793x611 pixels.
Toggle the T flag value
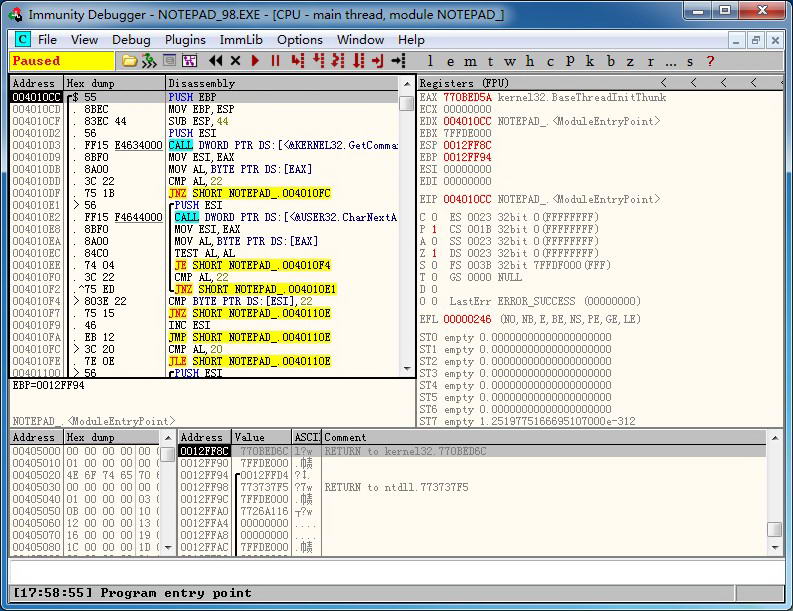click(x=434, y=277)
